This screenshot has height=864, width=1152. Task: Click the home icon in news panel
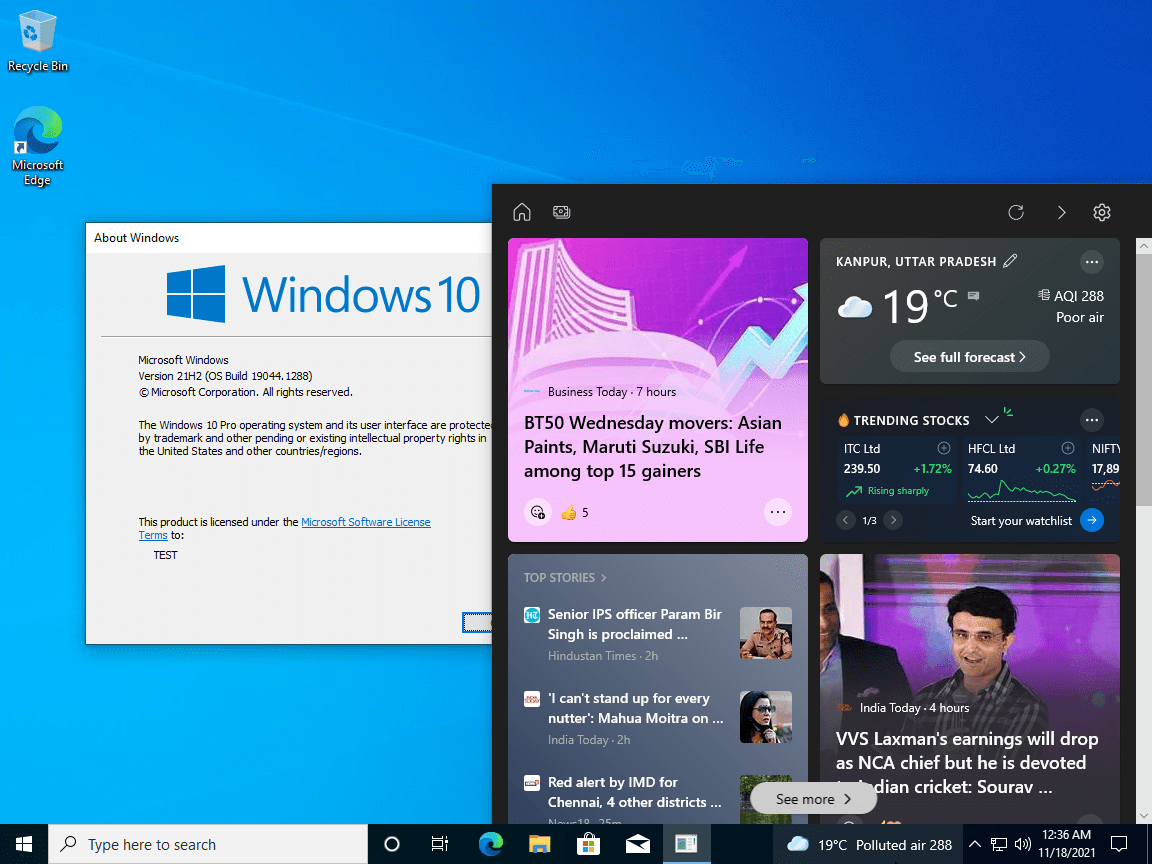(521, 212)
